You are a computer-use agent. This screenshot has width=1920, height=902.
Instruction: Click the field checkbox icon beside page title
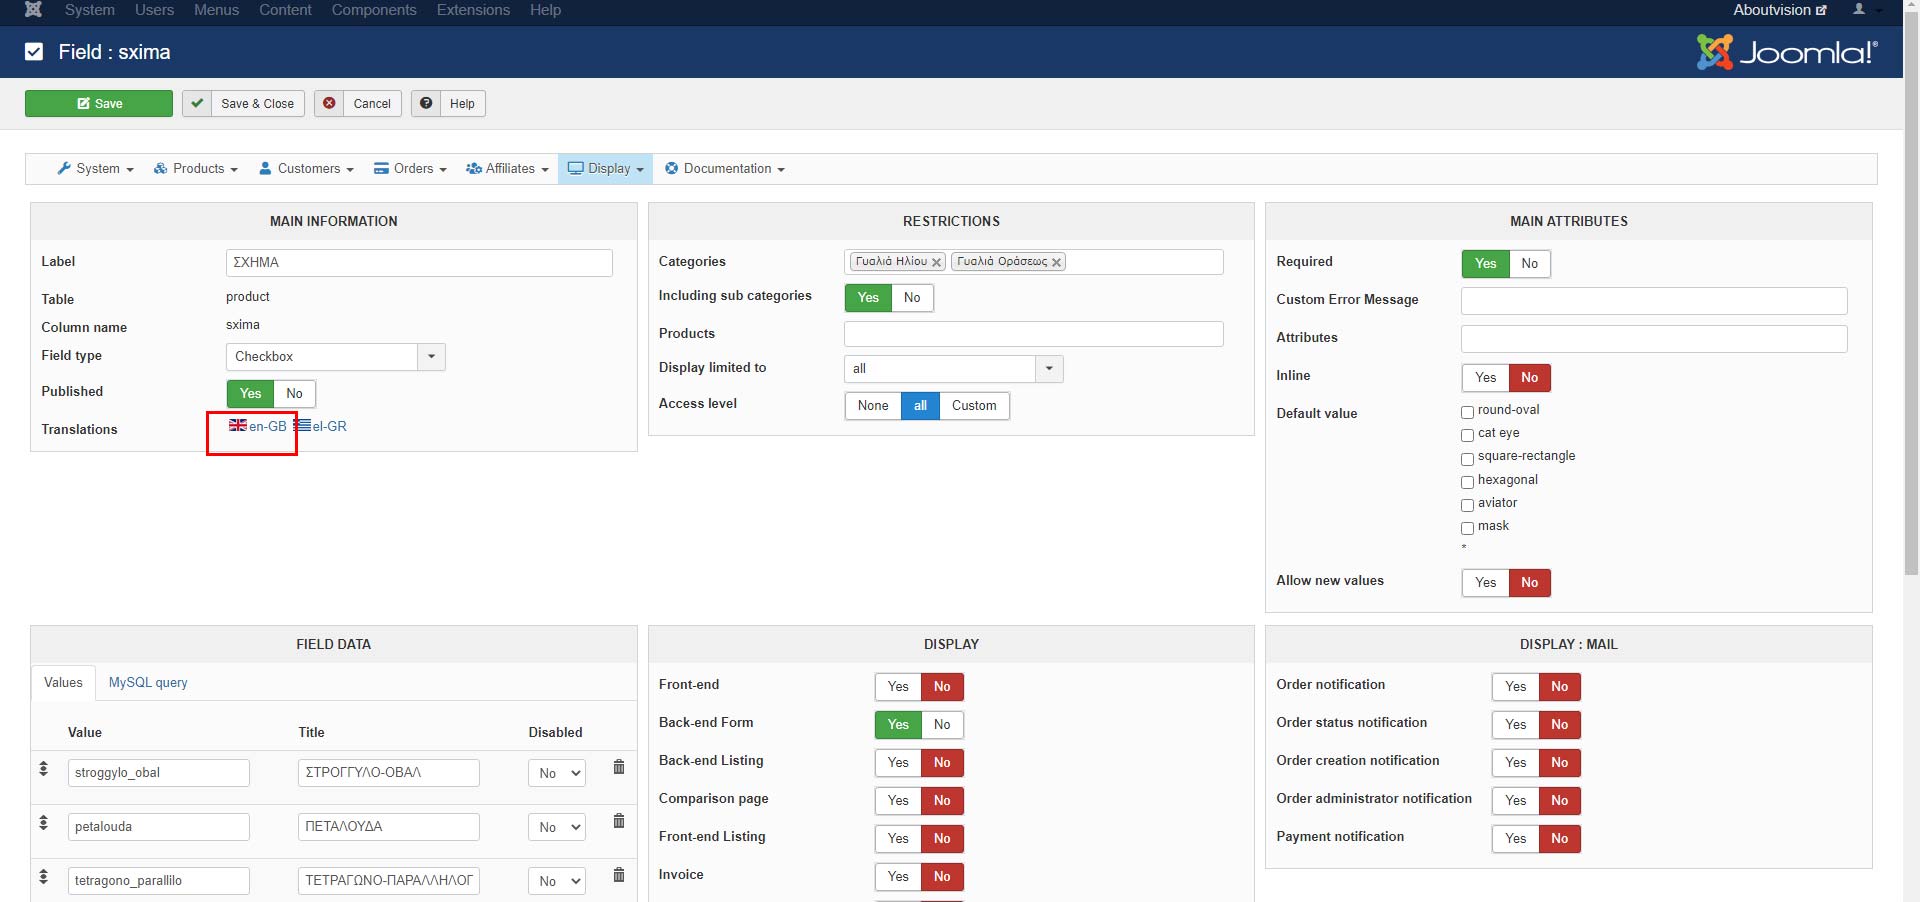[x=34, y=52]
